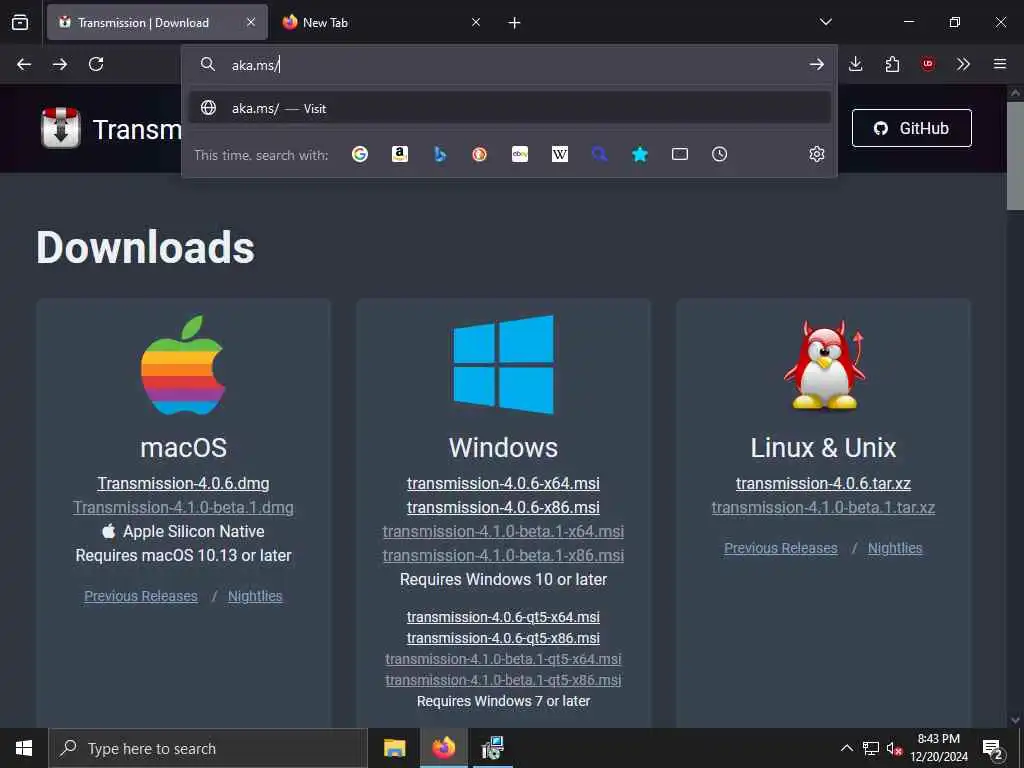
Task: Download transmission-4.1.0-beta.1-qt5-x64.msi
Action: pyautogui.click(x=504, y=659)
